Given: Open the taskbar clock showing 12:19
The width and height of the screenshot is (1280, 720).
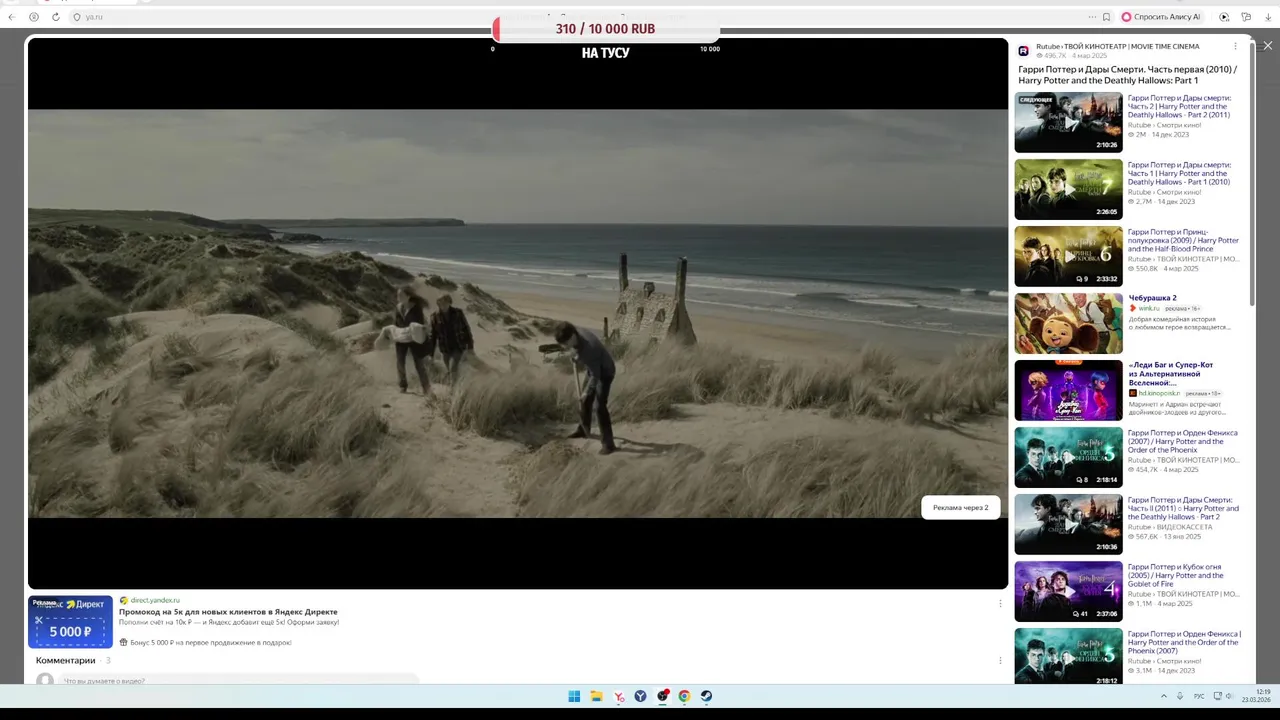Looking at the screenshot, I should click(1256, 696).
